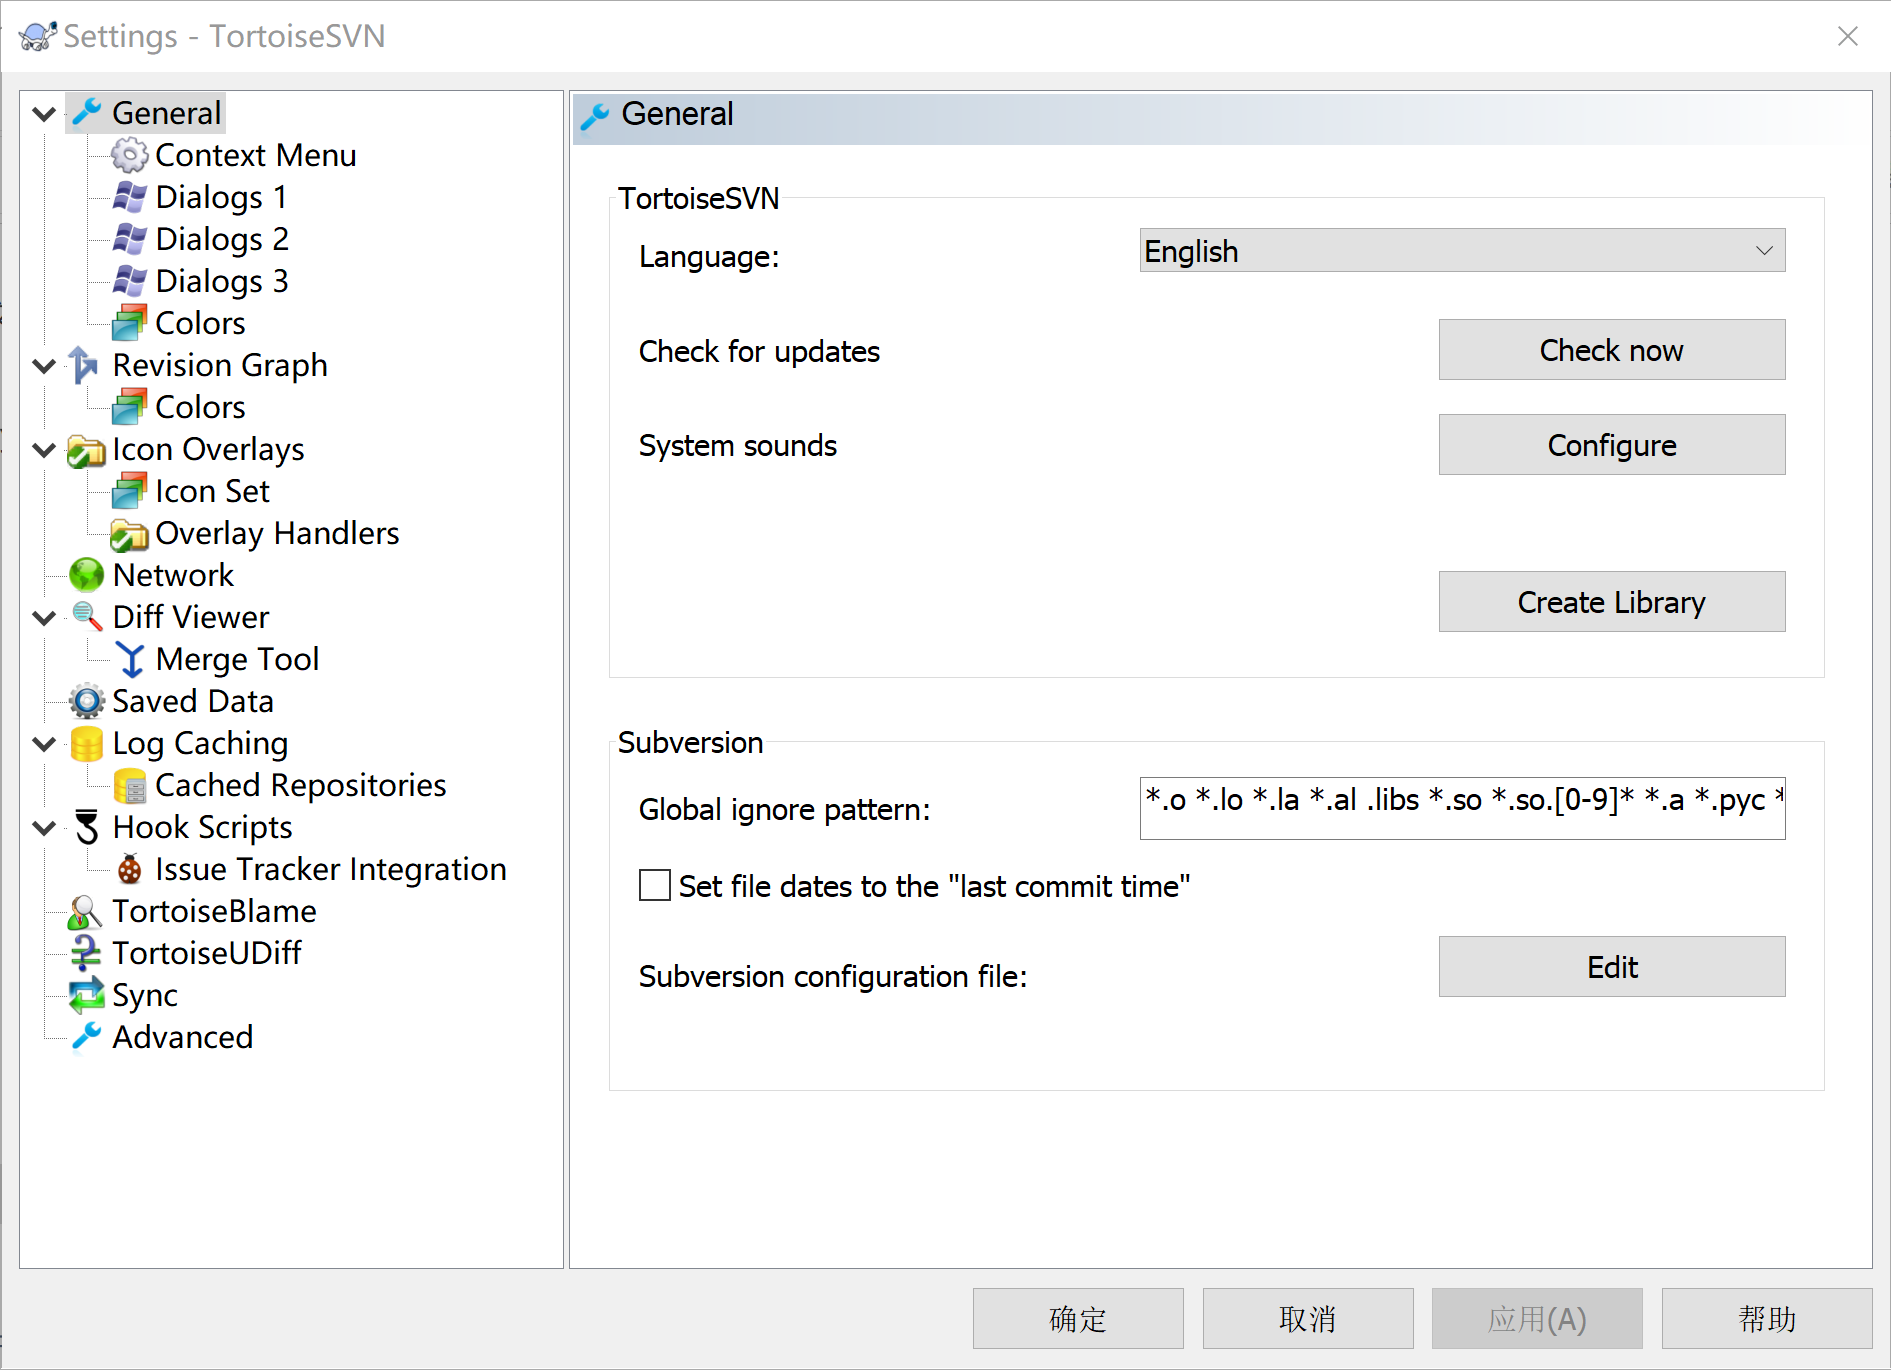
Task: Open the Network settings page
Action: click(x=173, y=575)
